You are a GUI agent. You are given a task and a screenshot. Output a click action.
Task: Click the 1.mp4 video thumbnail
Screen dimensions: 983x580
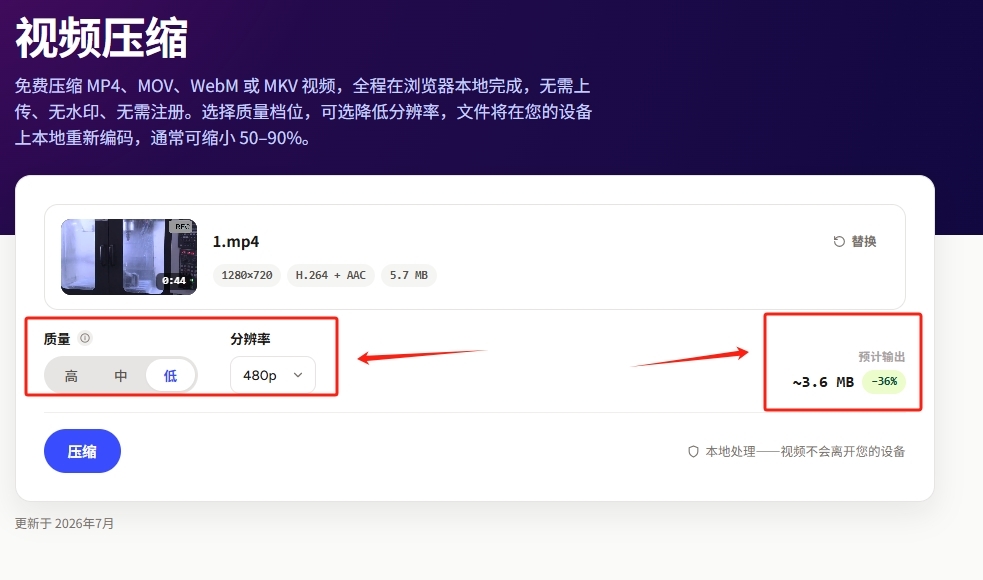(129, 256)
